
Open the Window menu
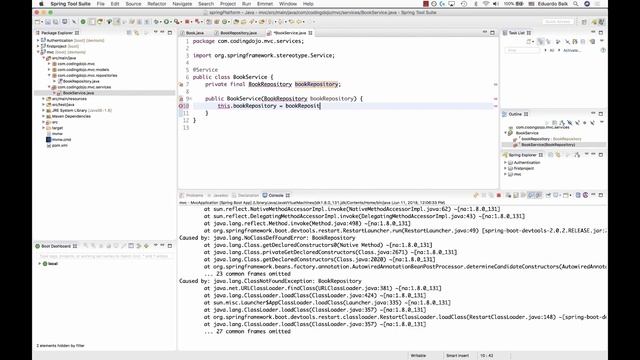point(288,4)
